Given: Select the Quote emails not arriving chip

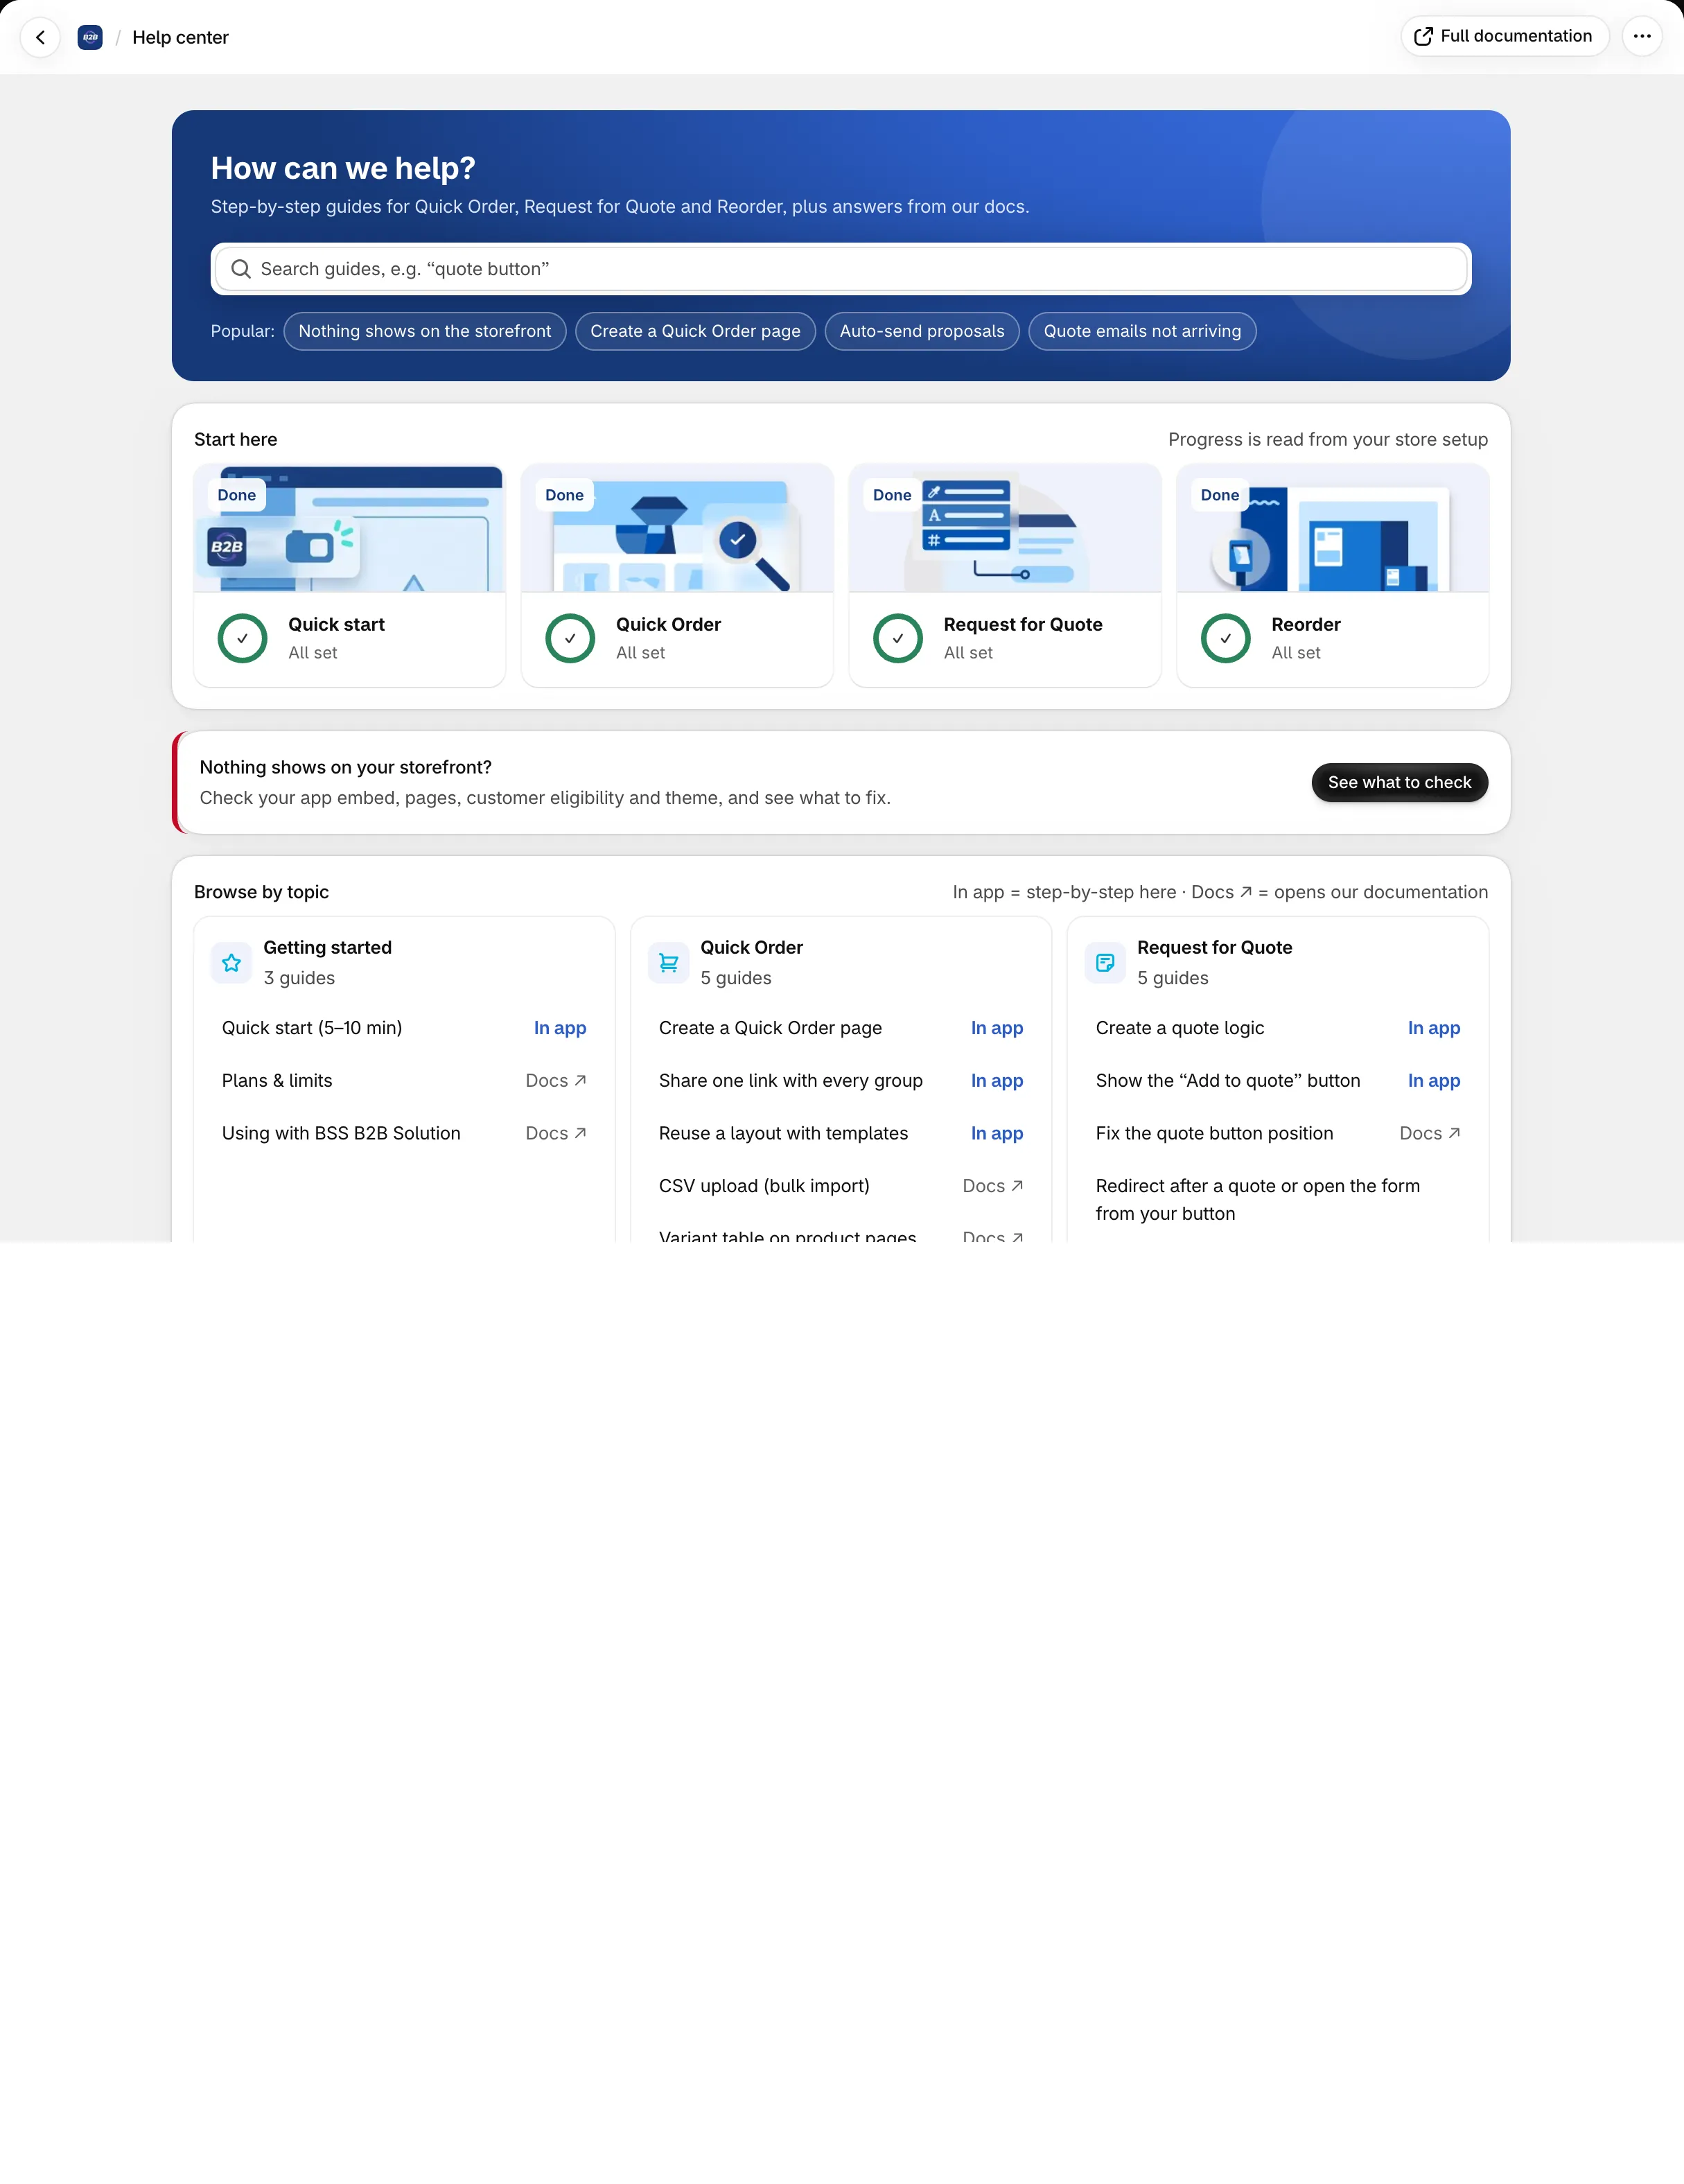Looking at the screenshot, I should 1142,331.
